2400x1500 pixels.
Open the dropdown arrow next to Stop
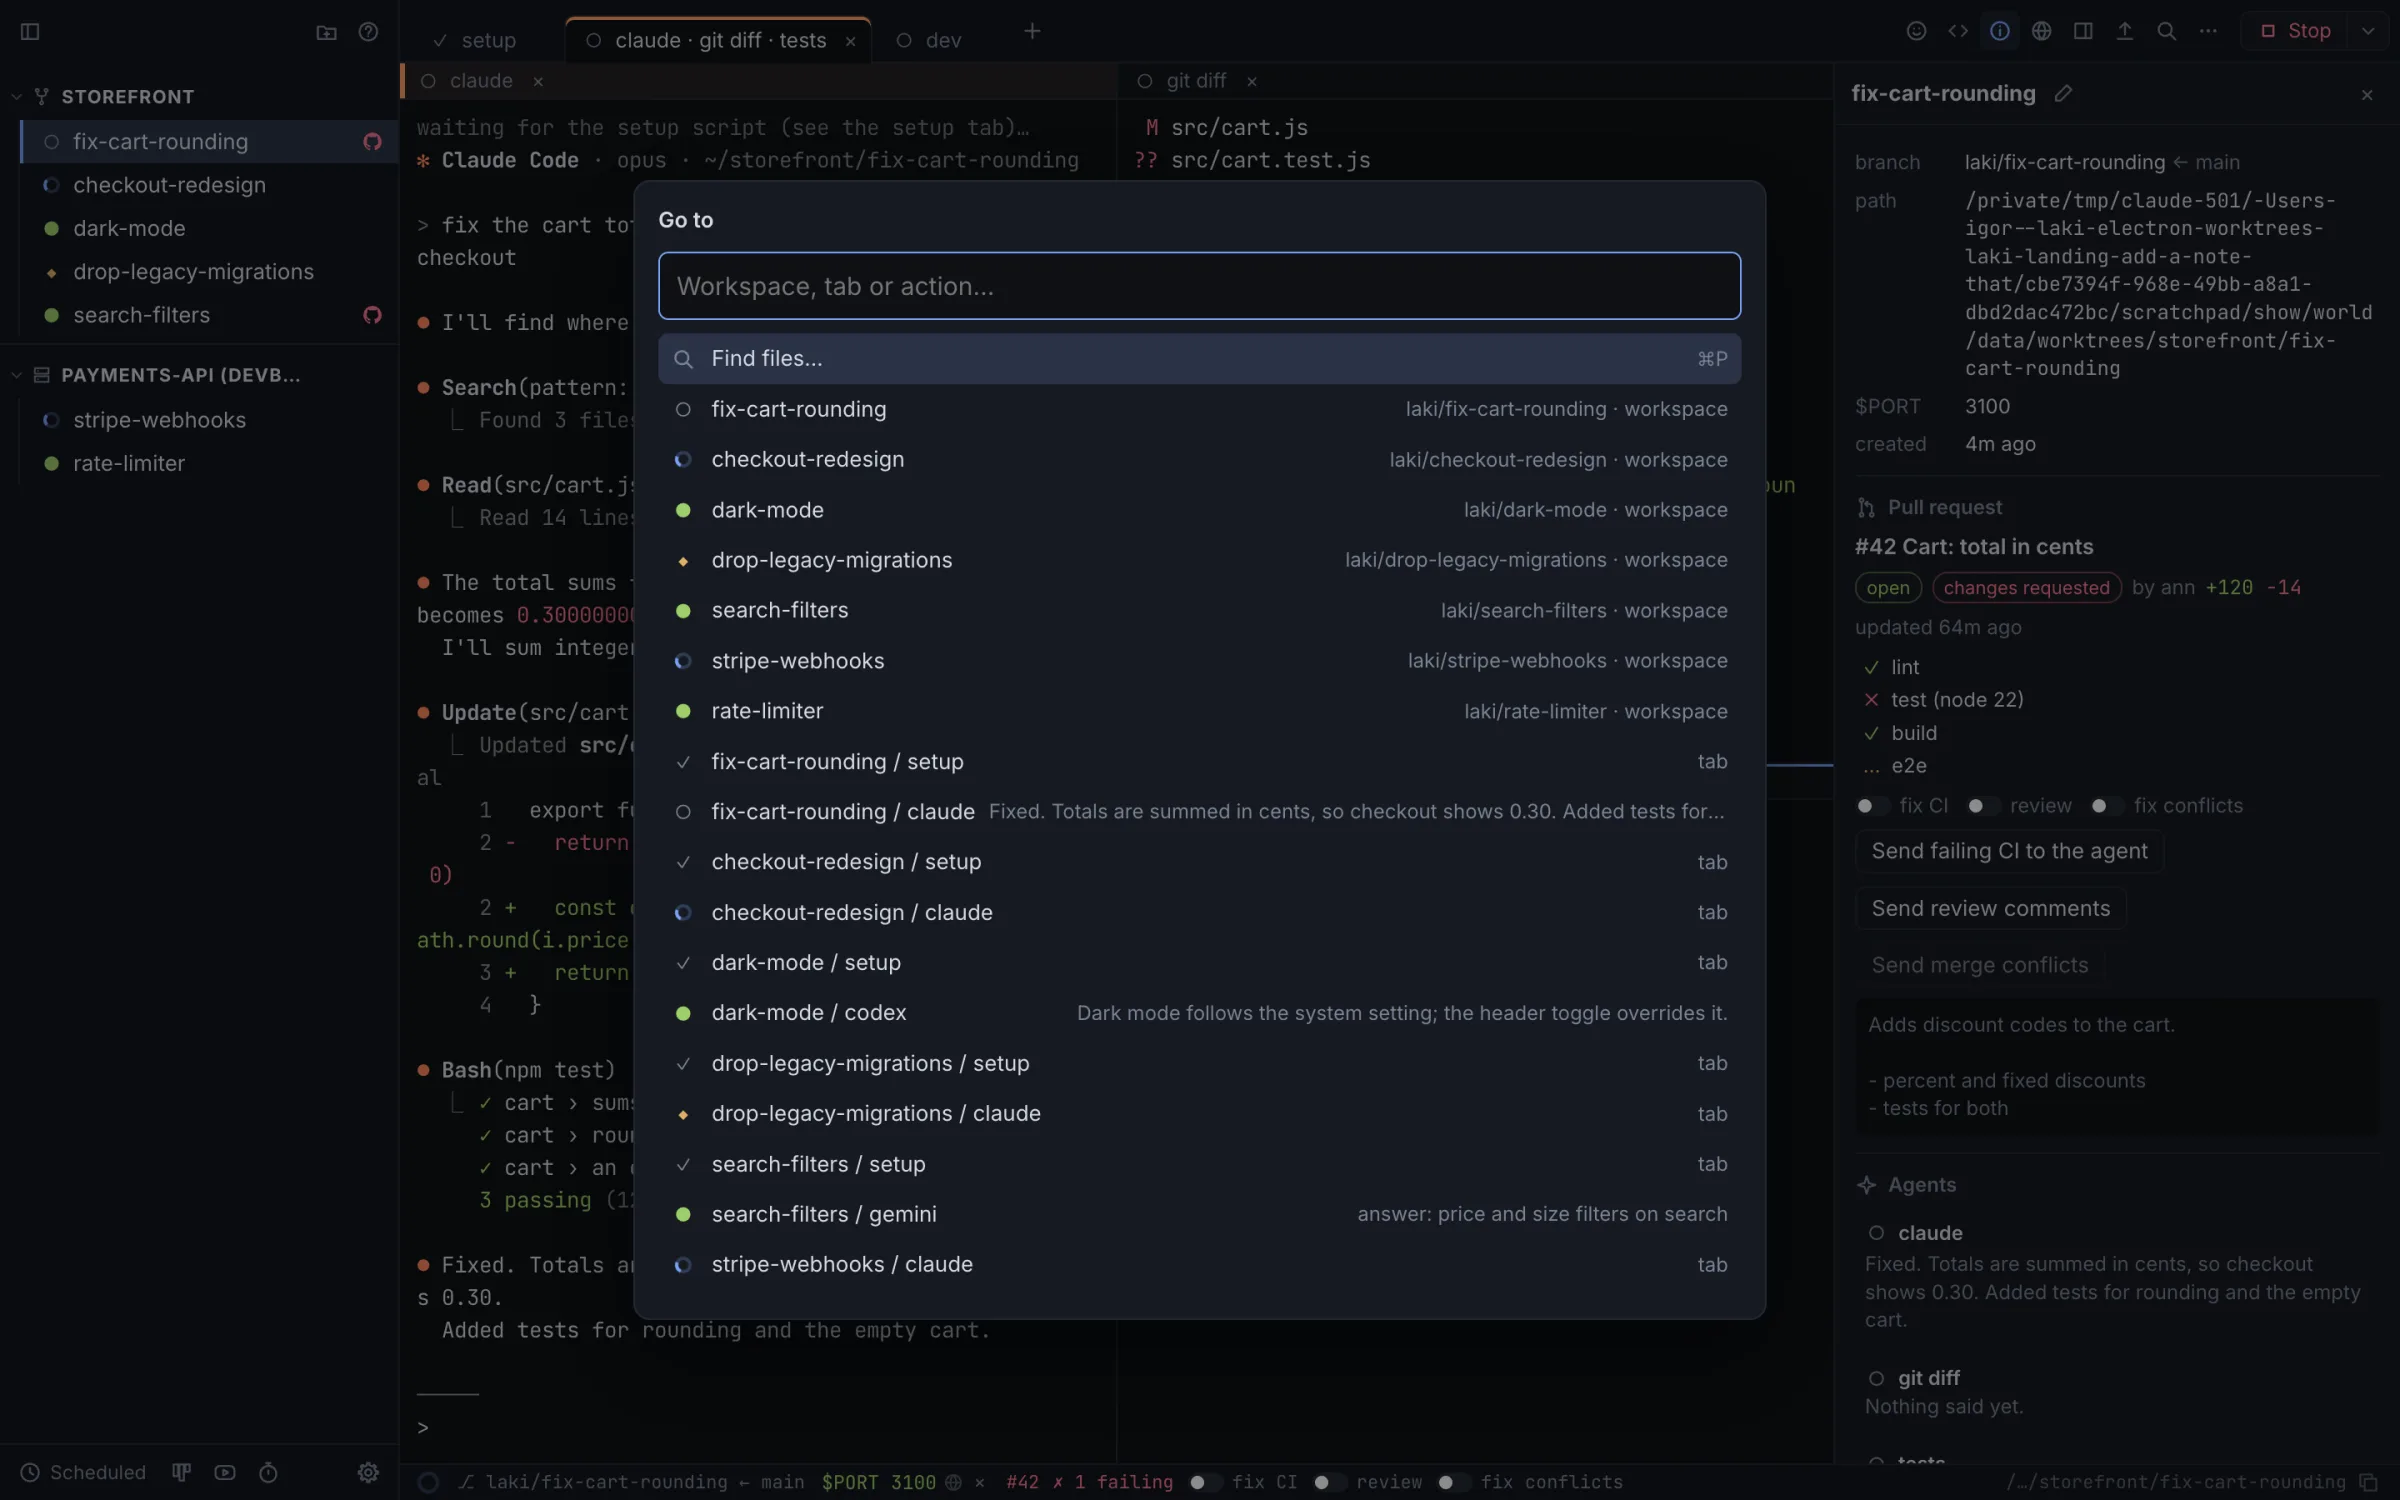coord(2367,31)
